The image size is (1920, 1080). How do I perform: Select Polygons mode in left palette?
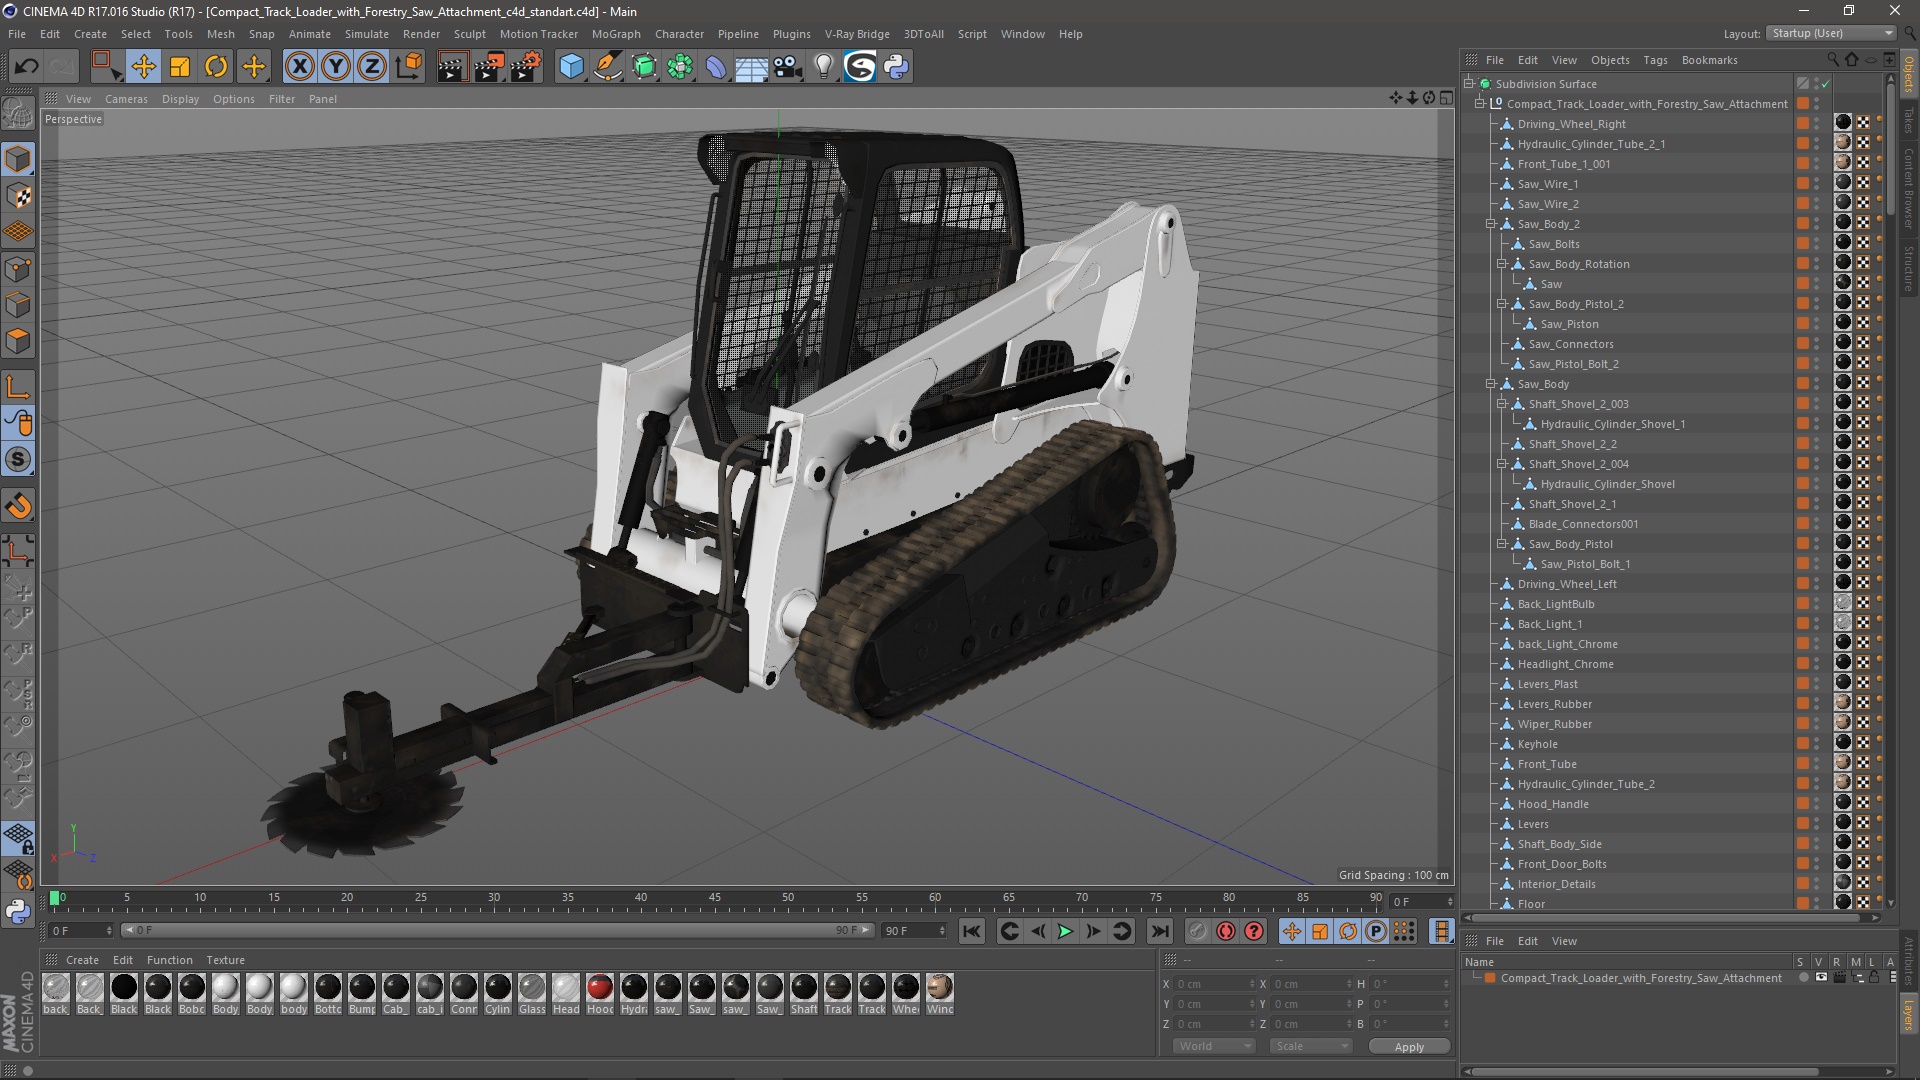pos(18,341)
